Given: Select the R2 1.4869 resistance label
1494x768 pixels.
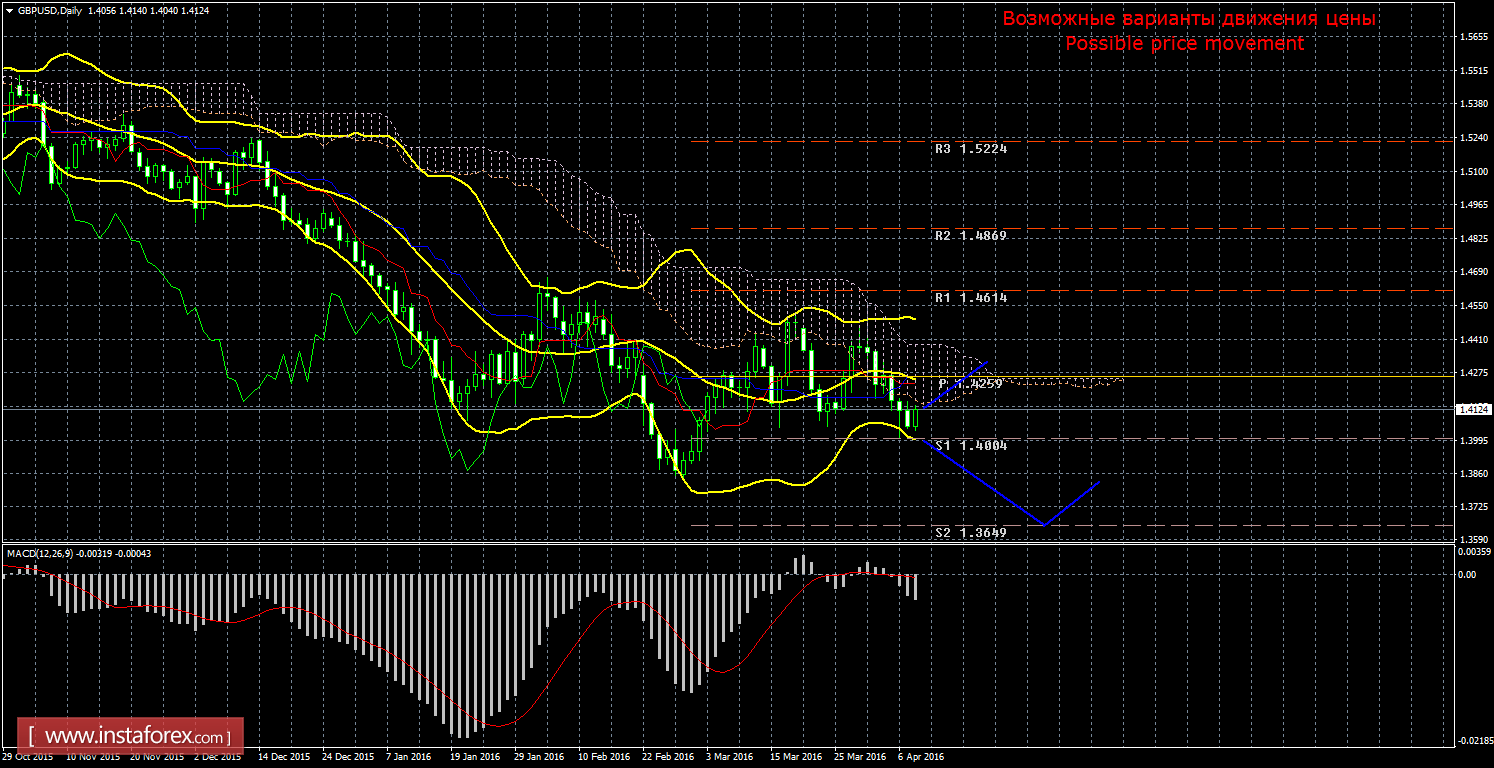Looking at the screenshot, I should (x=971, y=236).
